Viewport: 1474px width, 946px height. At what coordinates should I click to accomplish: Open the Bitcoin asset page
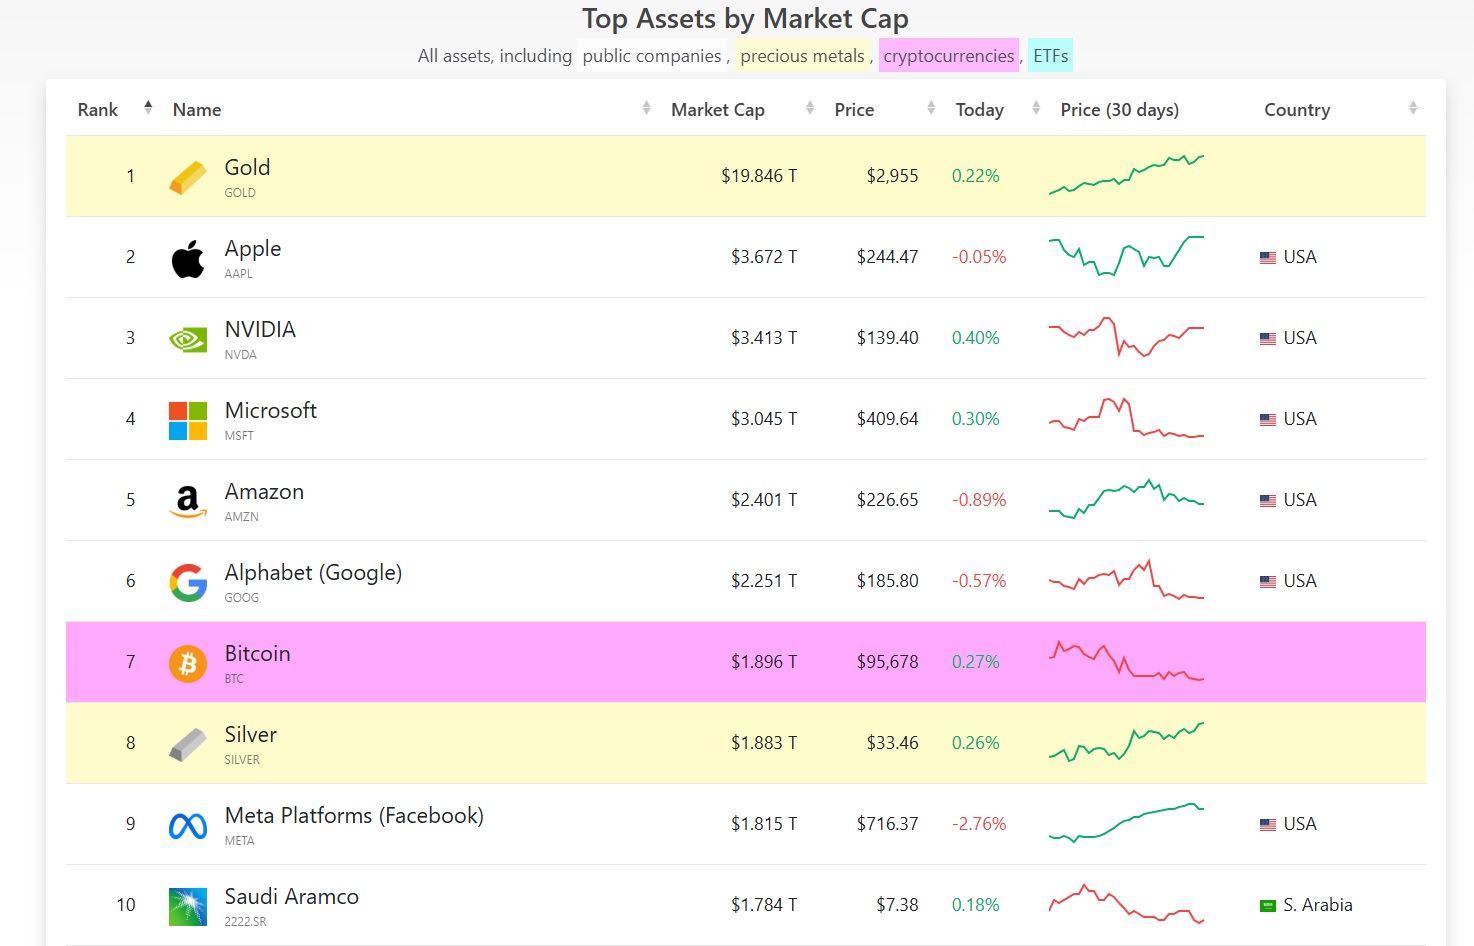(x=257, y=654)
